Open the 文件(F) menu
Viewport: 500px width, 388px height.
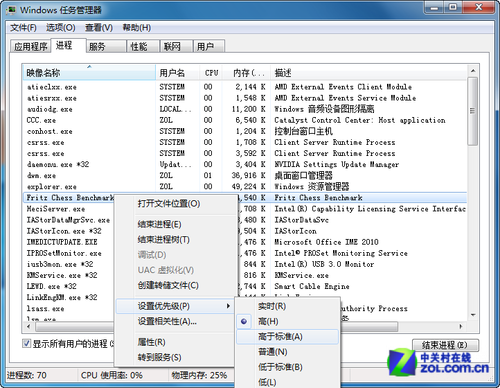[23, 28]
